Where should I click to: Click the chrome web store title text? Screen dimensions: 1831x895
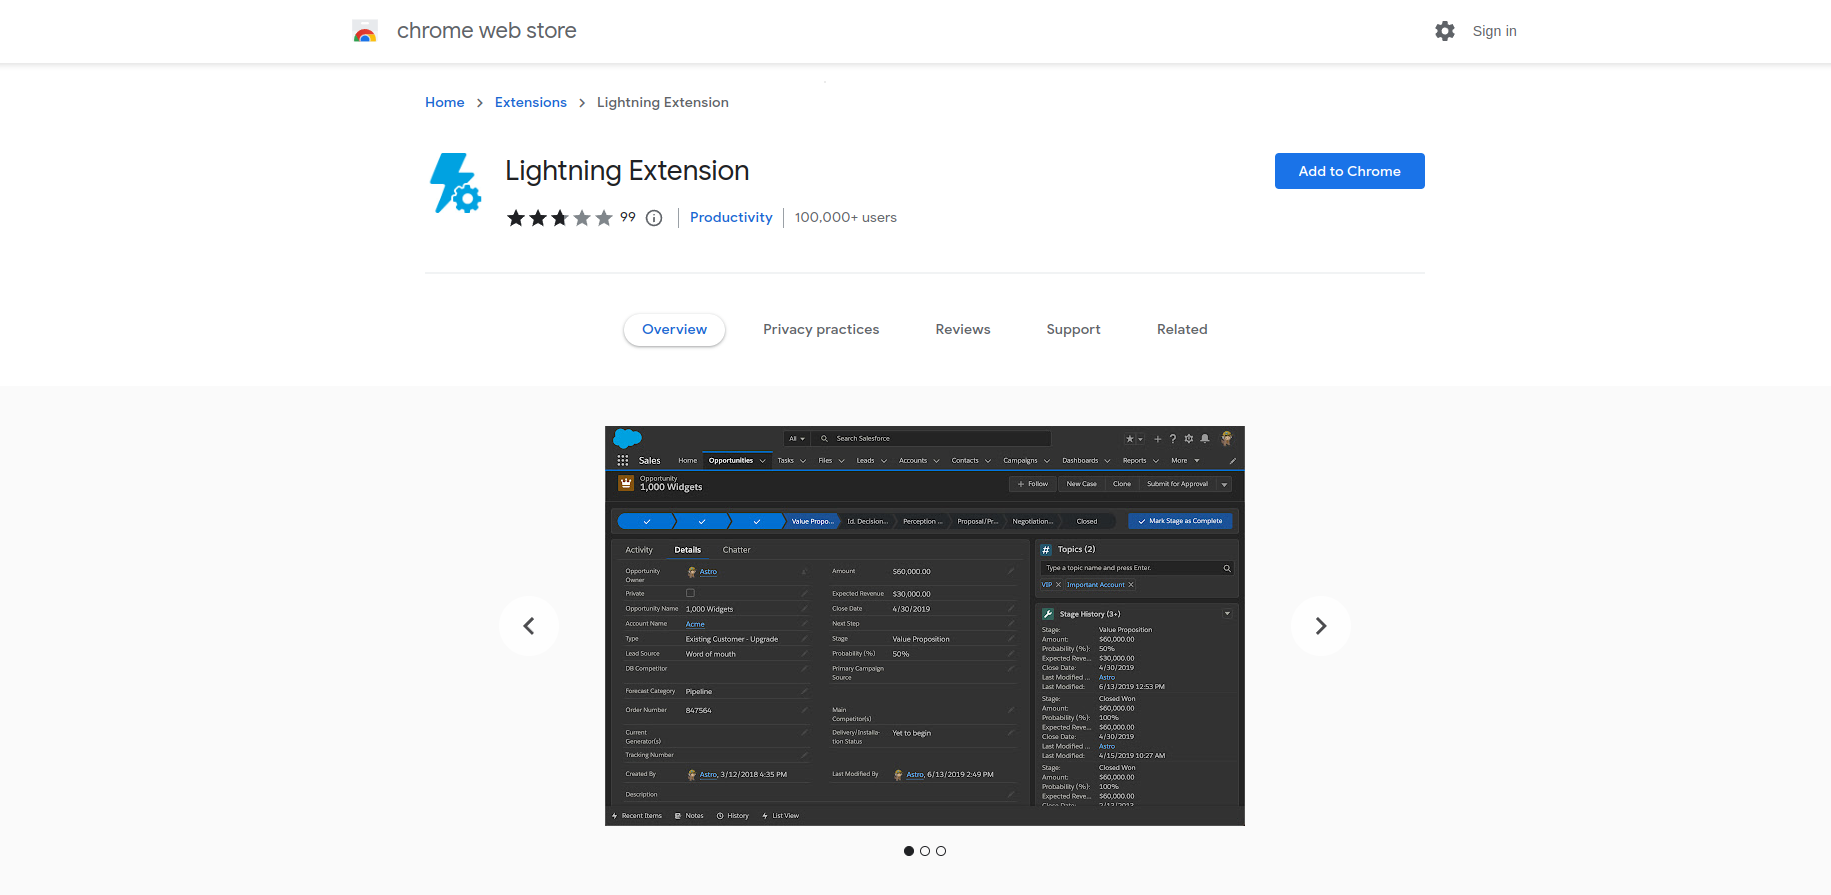pyautogui.click(x=486, y=31)
